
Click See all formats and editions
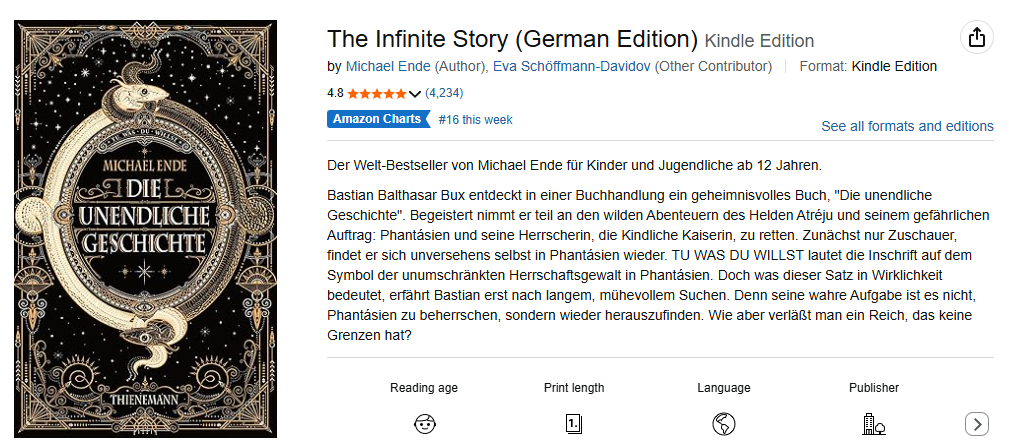click(907, 126)
